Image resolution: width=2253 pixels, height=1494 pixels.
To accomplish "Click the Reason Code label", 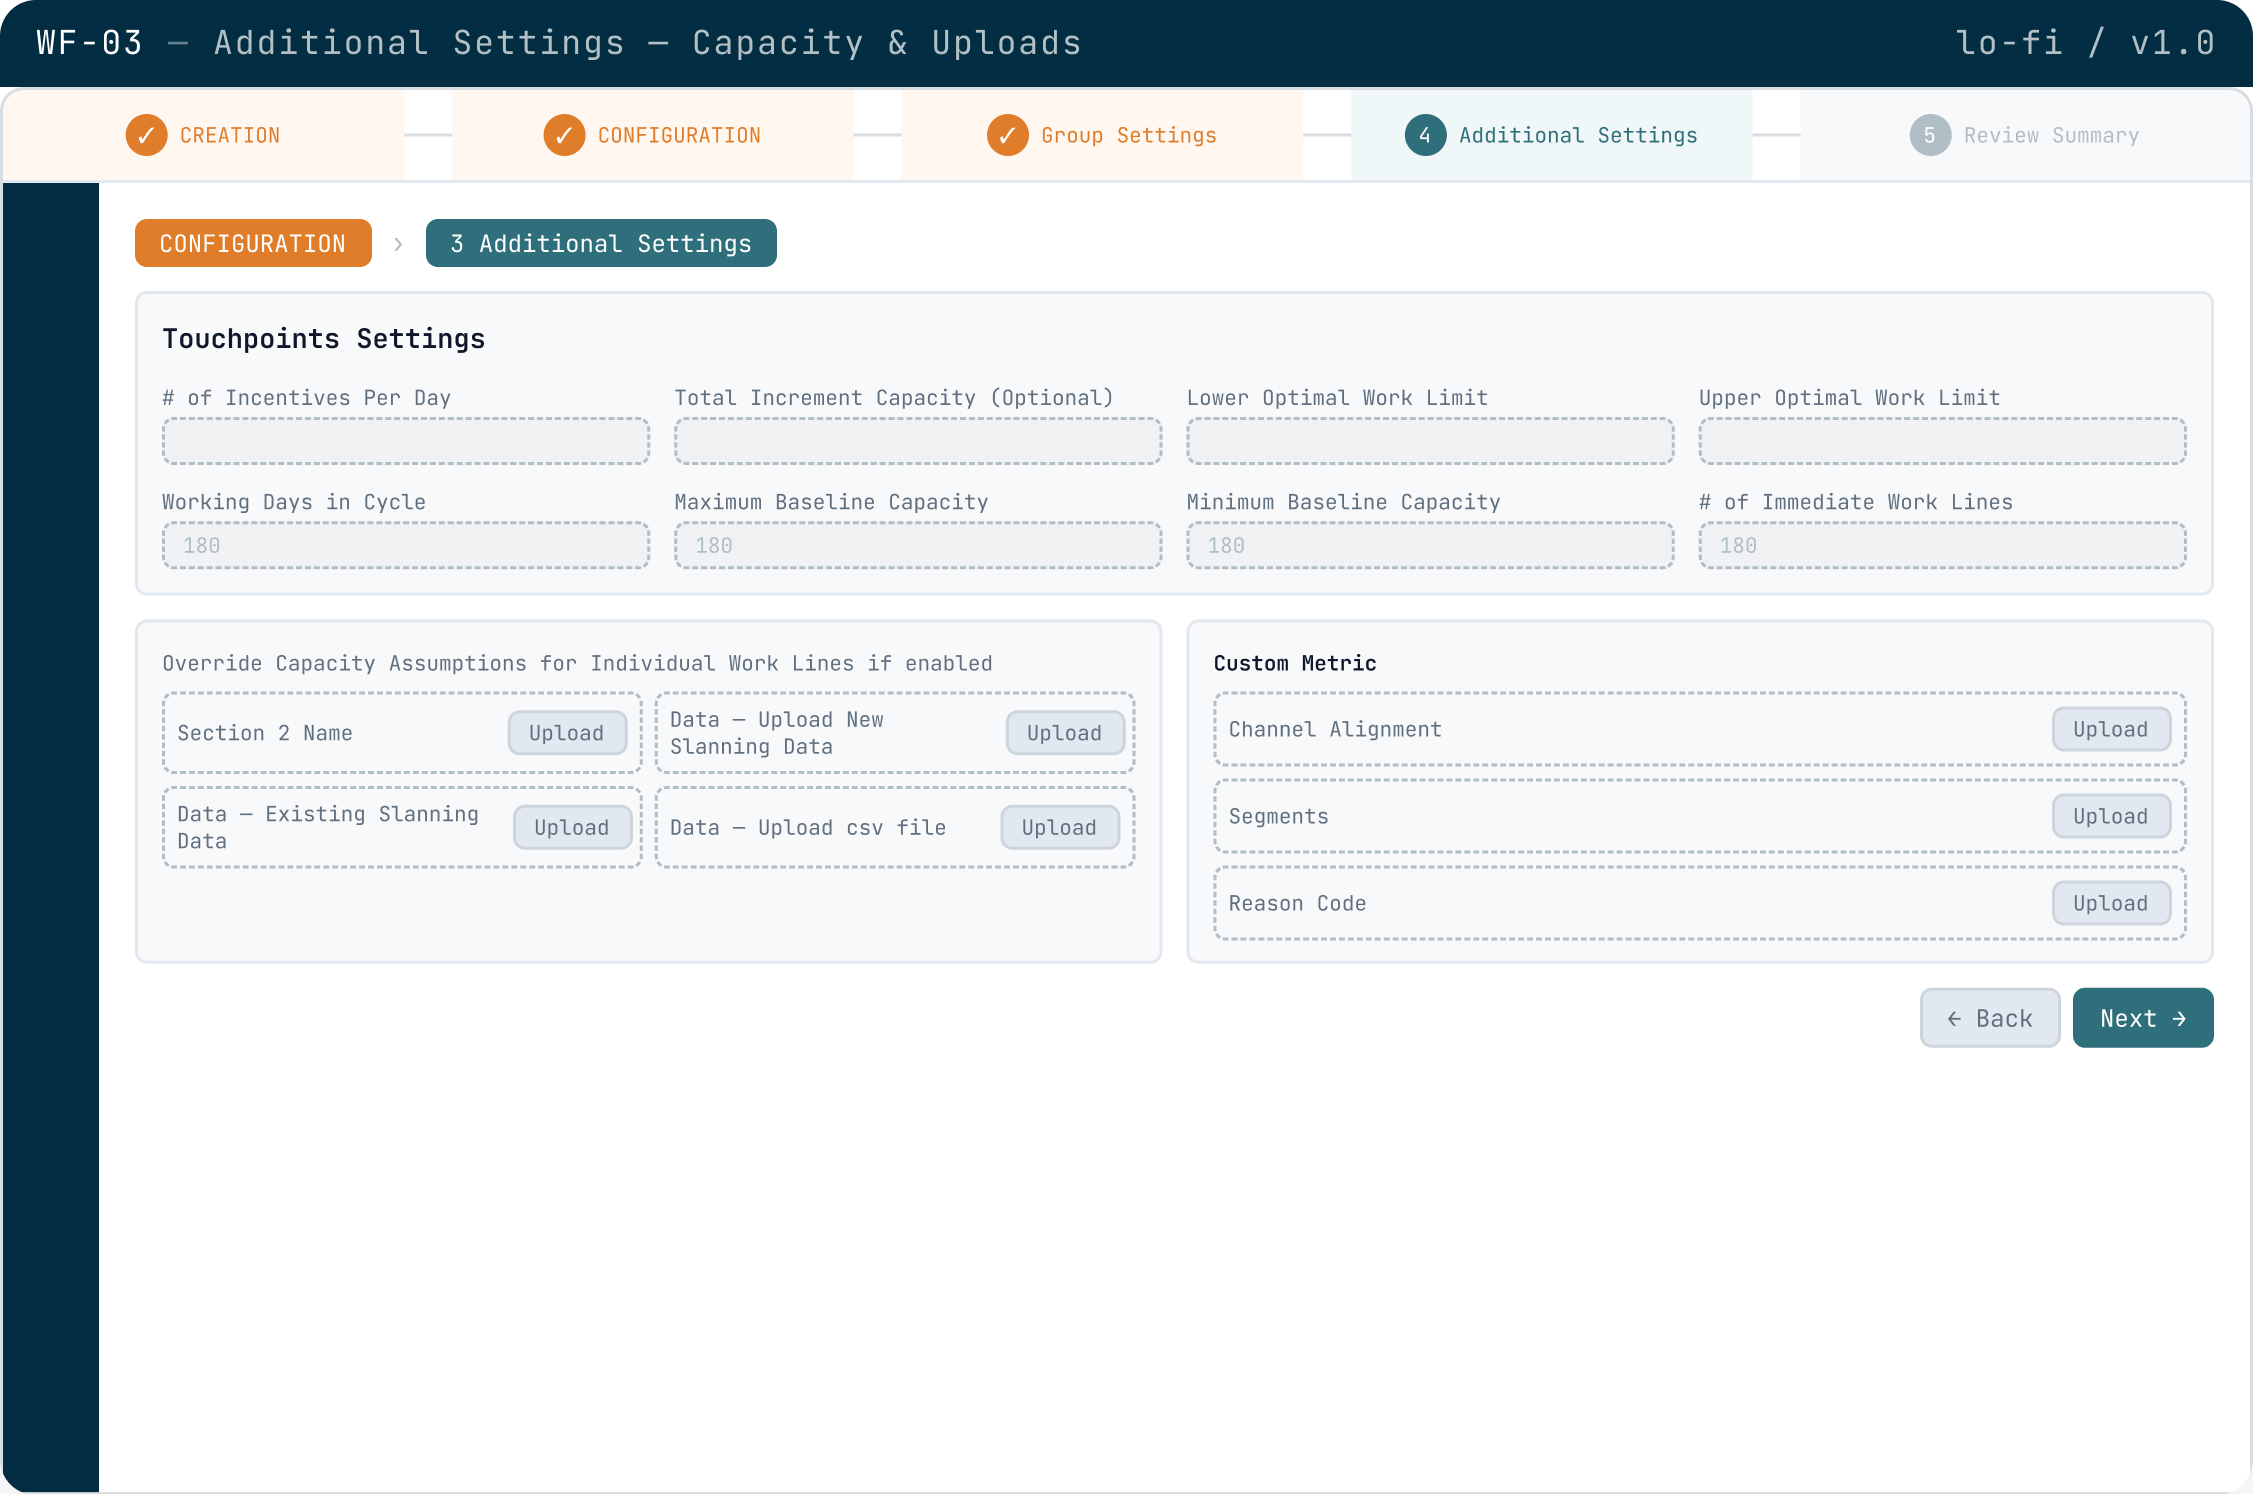I will [1298, 903].
